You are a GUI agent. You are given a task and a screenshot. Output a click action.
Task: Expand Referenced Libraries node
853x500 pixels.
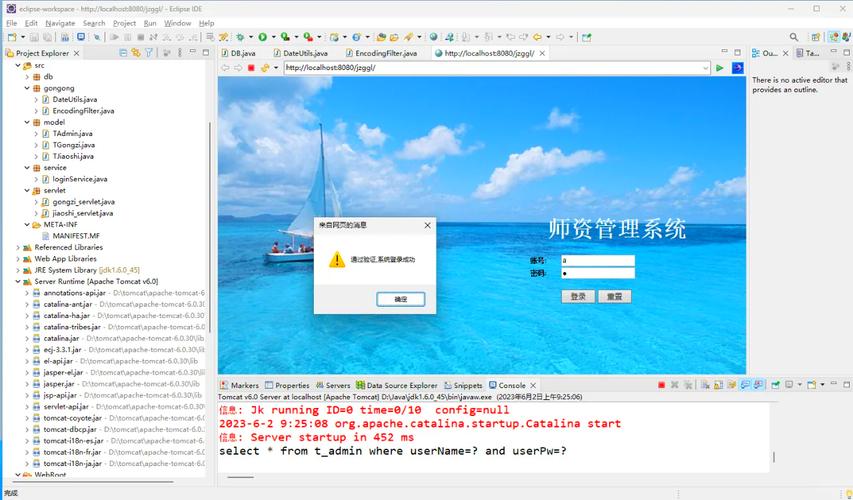click(18, 248)
